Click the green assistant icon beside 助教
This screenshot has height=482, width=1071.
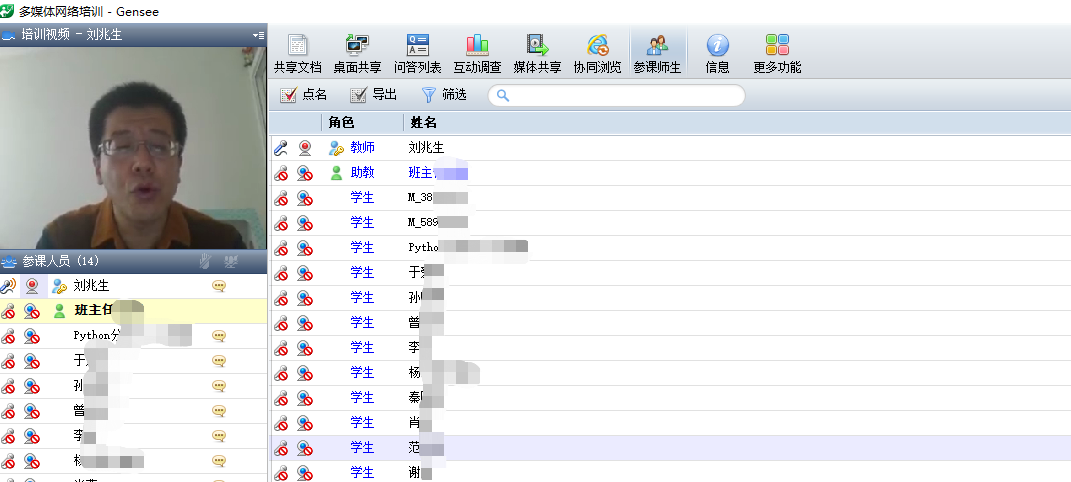pos(336,173)
